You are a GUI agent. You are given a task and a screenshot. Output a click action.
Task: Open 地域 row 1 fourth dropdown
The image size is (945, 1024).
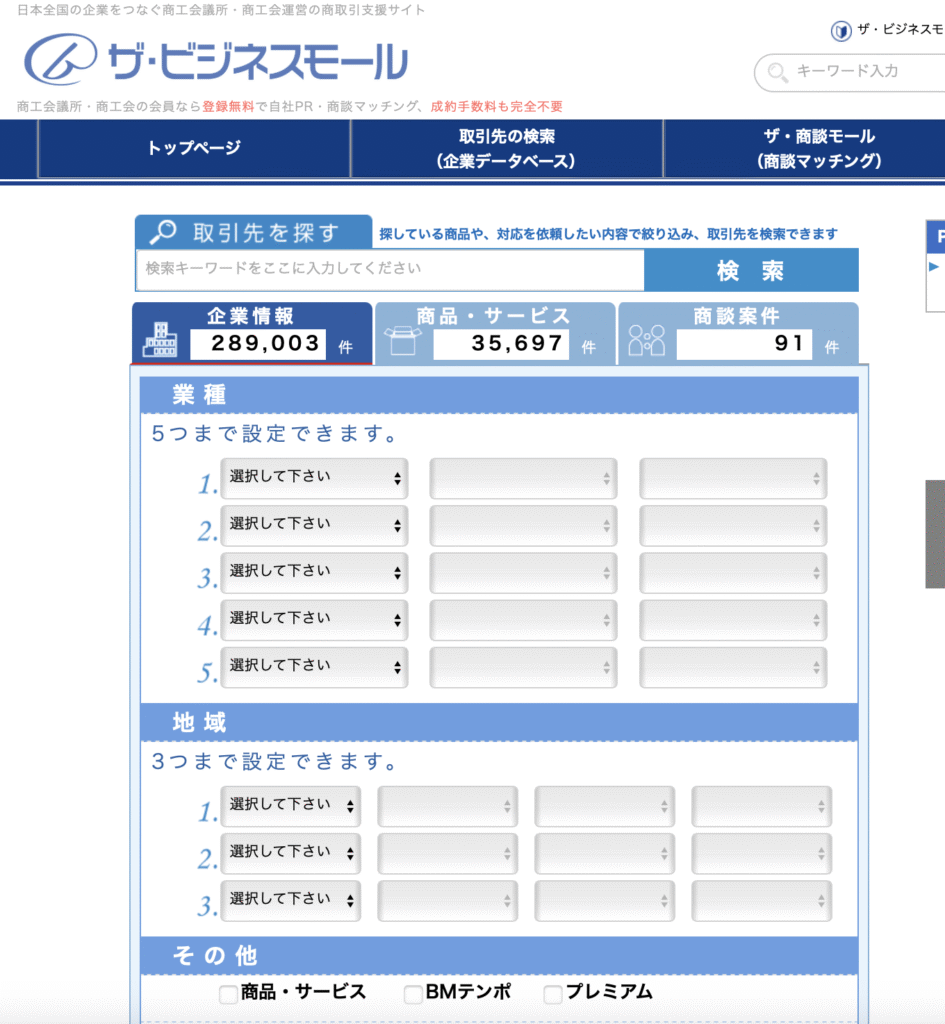point(761,806)
